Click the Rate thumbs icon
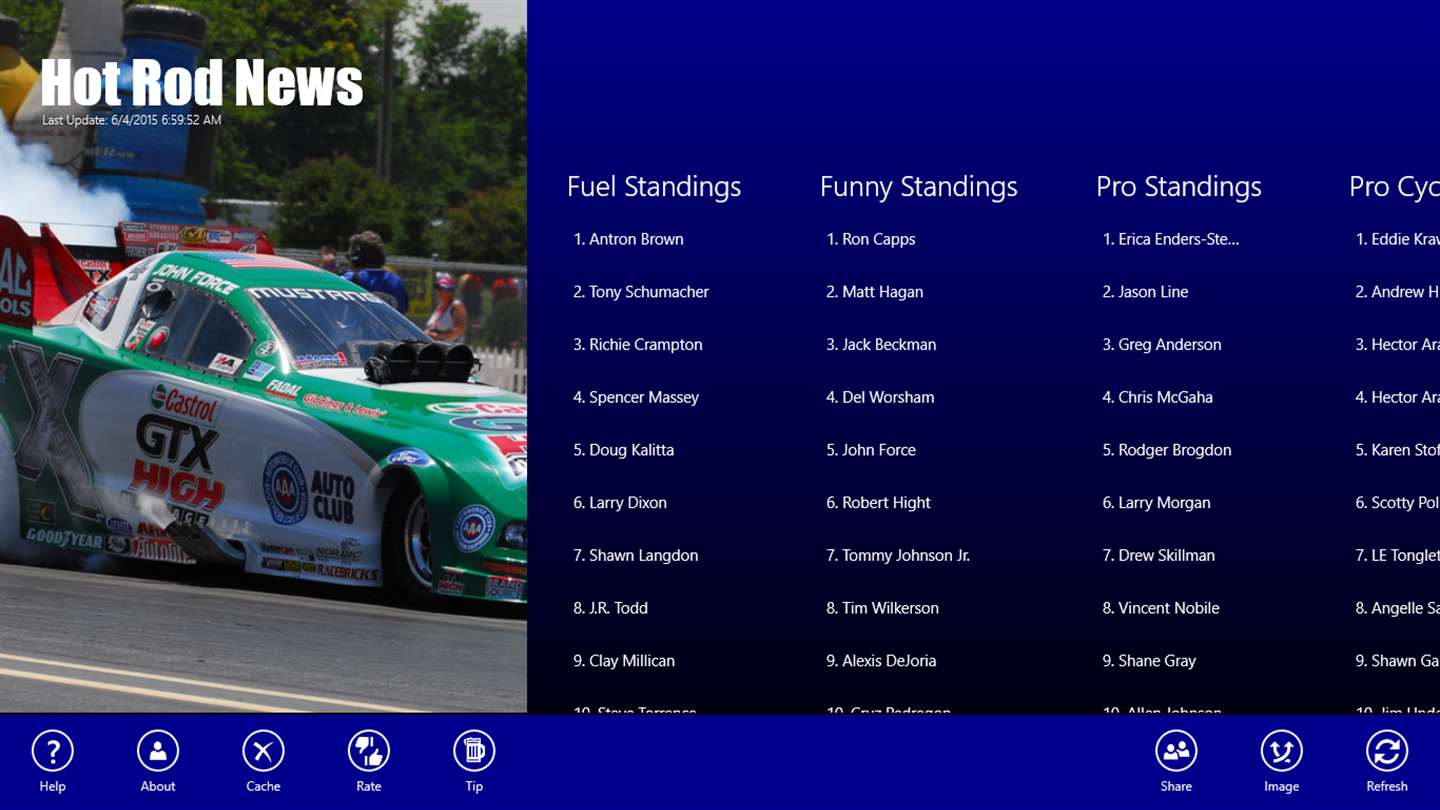Screen dimensions: 1440x810 pyautogui.click(x=369, y=751)
